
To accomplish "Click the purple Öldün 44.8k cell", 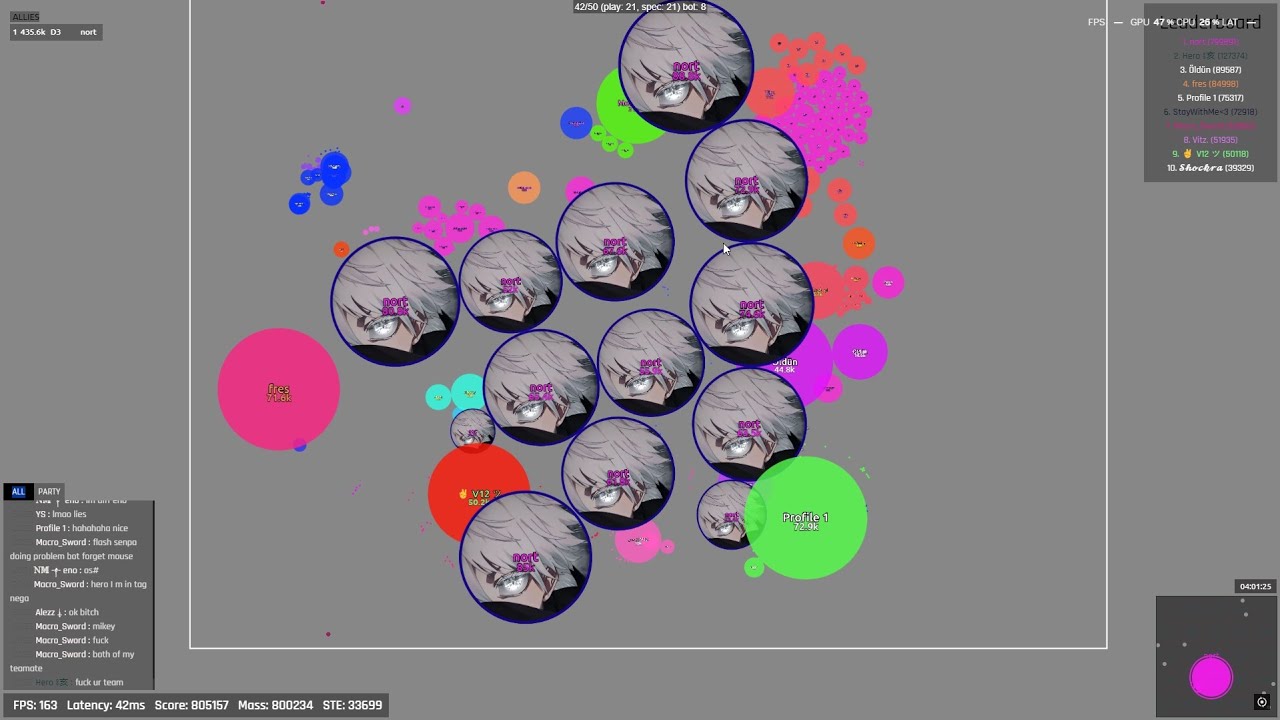I will pyautogui.click(x=797, y=362).
